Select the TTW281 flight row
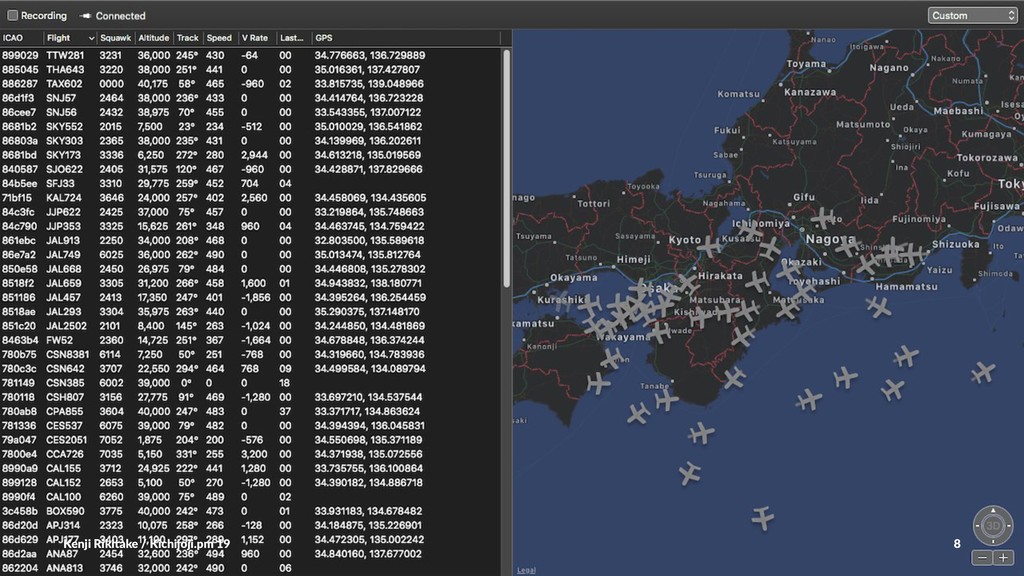The image size is (1024, 576). coord(251,56)
